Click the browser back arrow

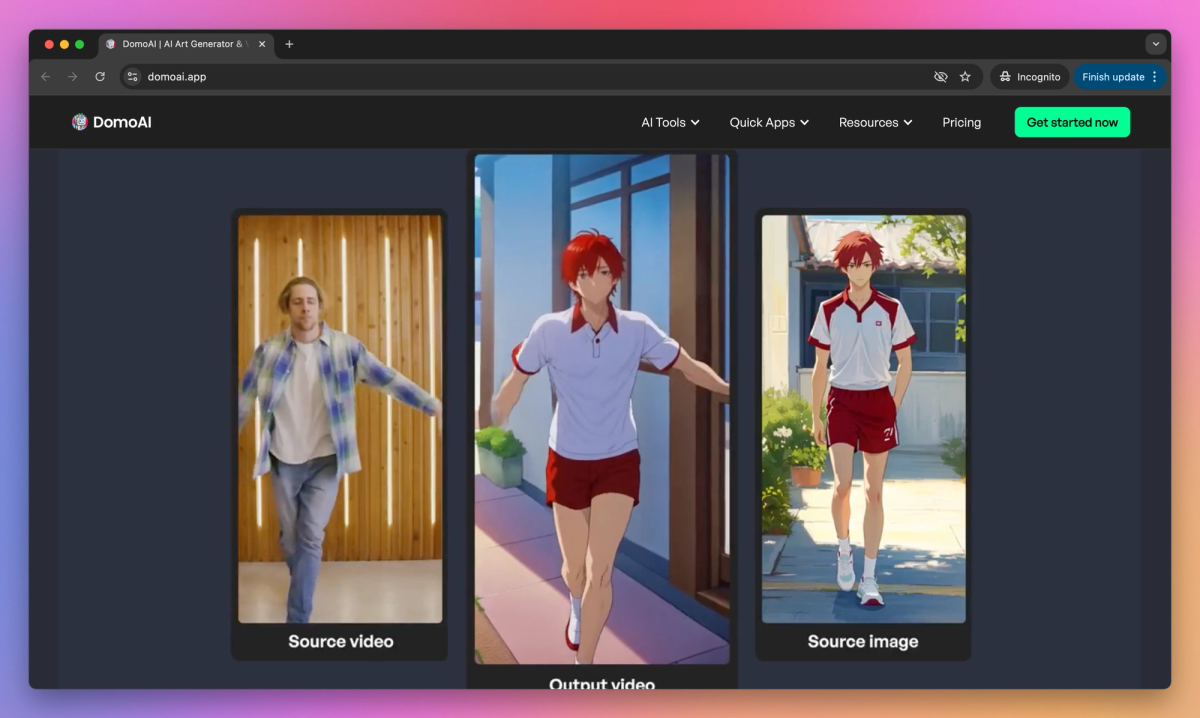[45, 77]
